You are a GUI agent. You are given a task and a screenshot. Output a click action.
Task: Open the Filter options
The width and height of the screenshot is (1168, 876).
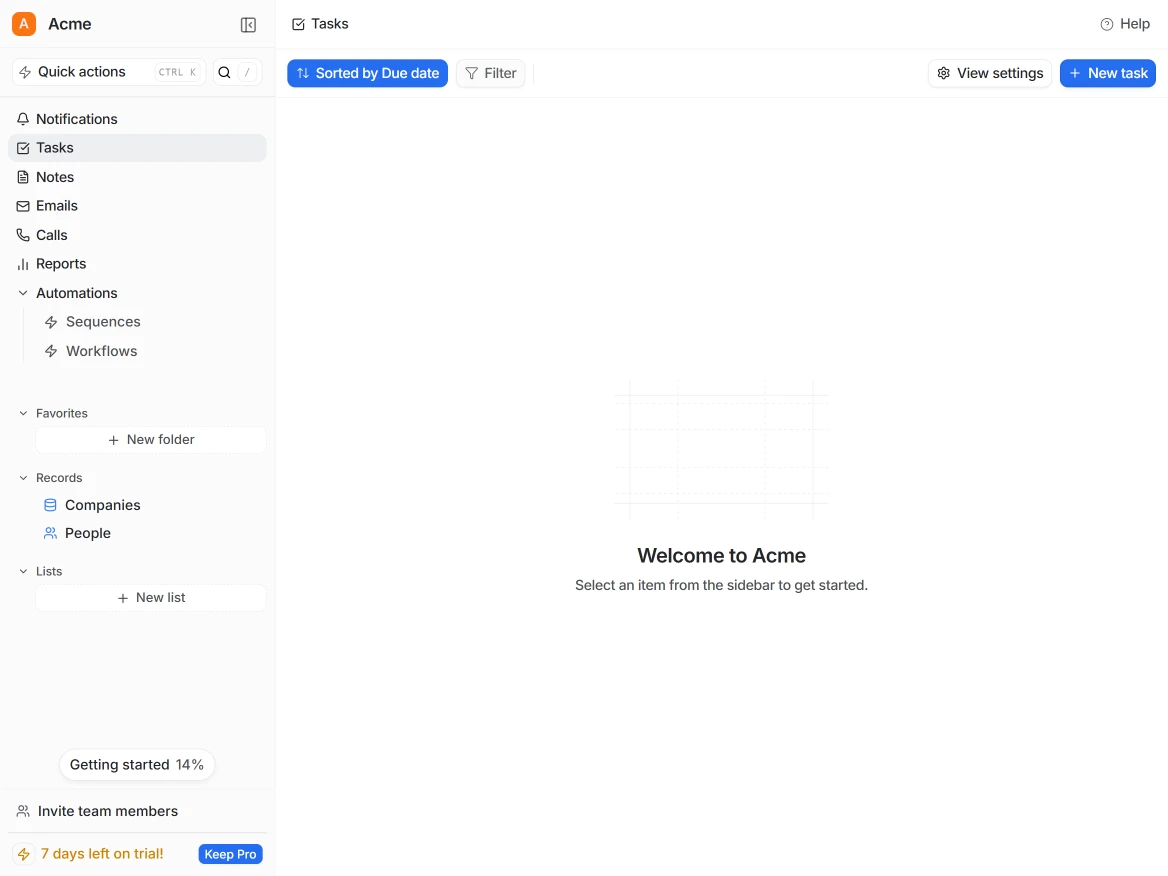click(x=490, y=73)
